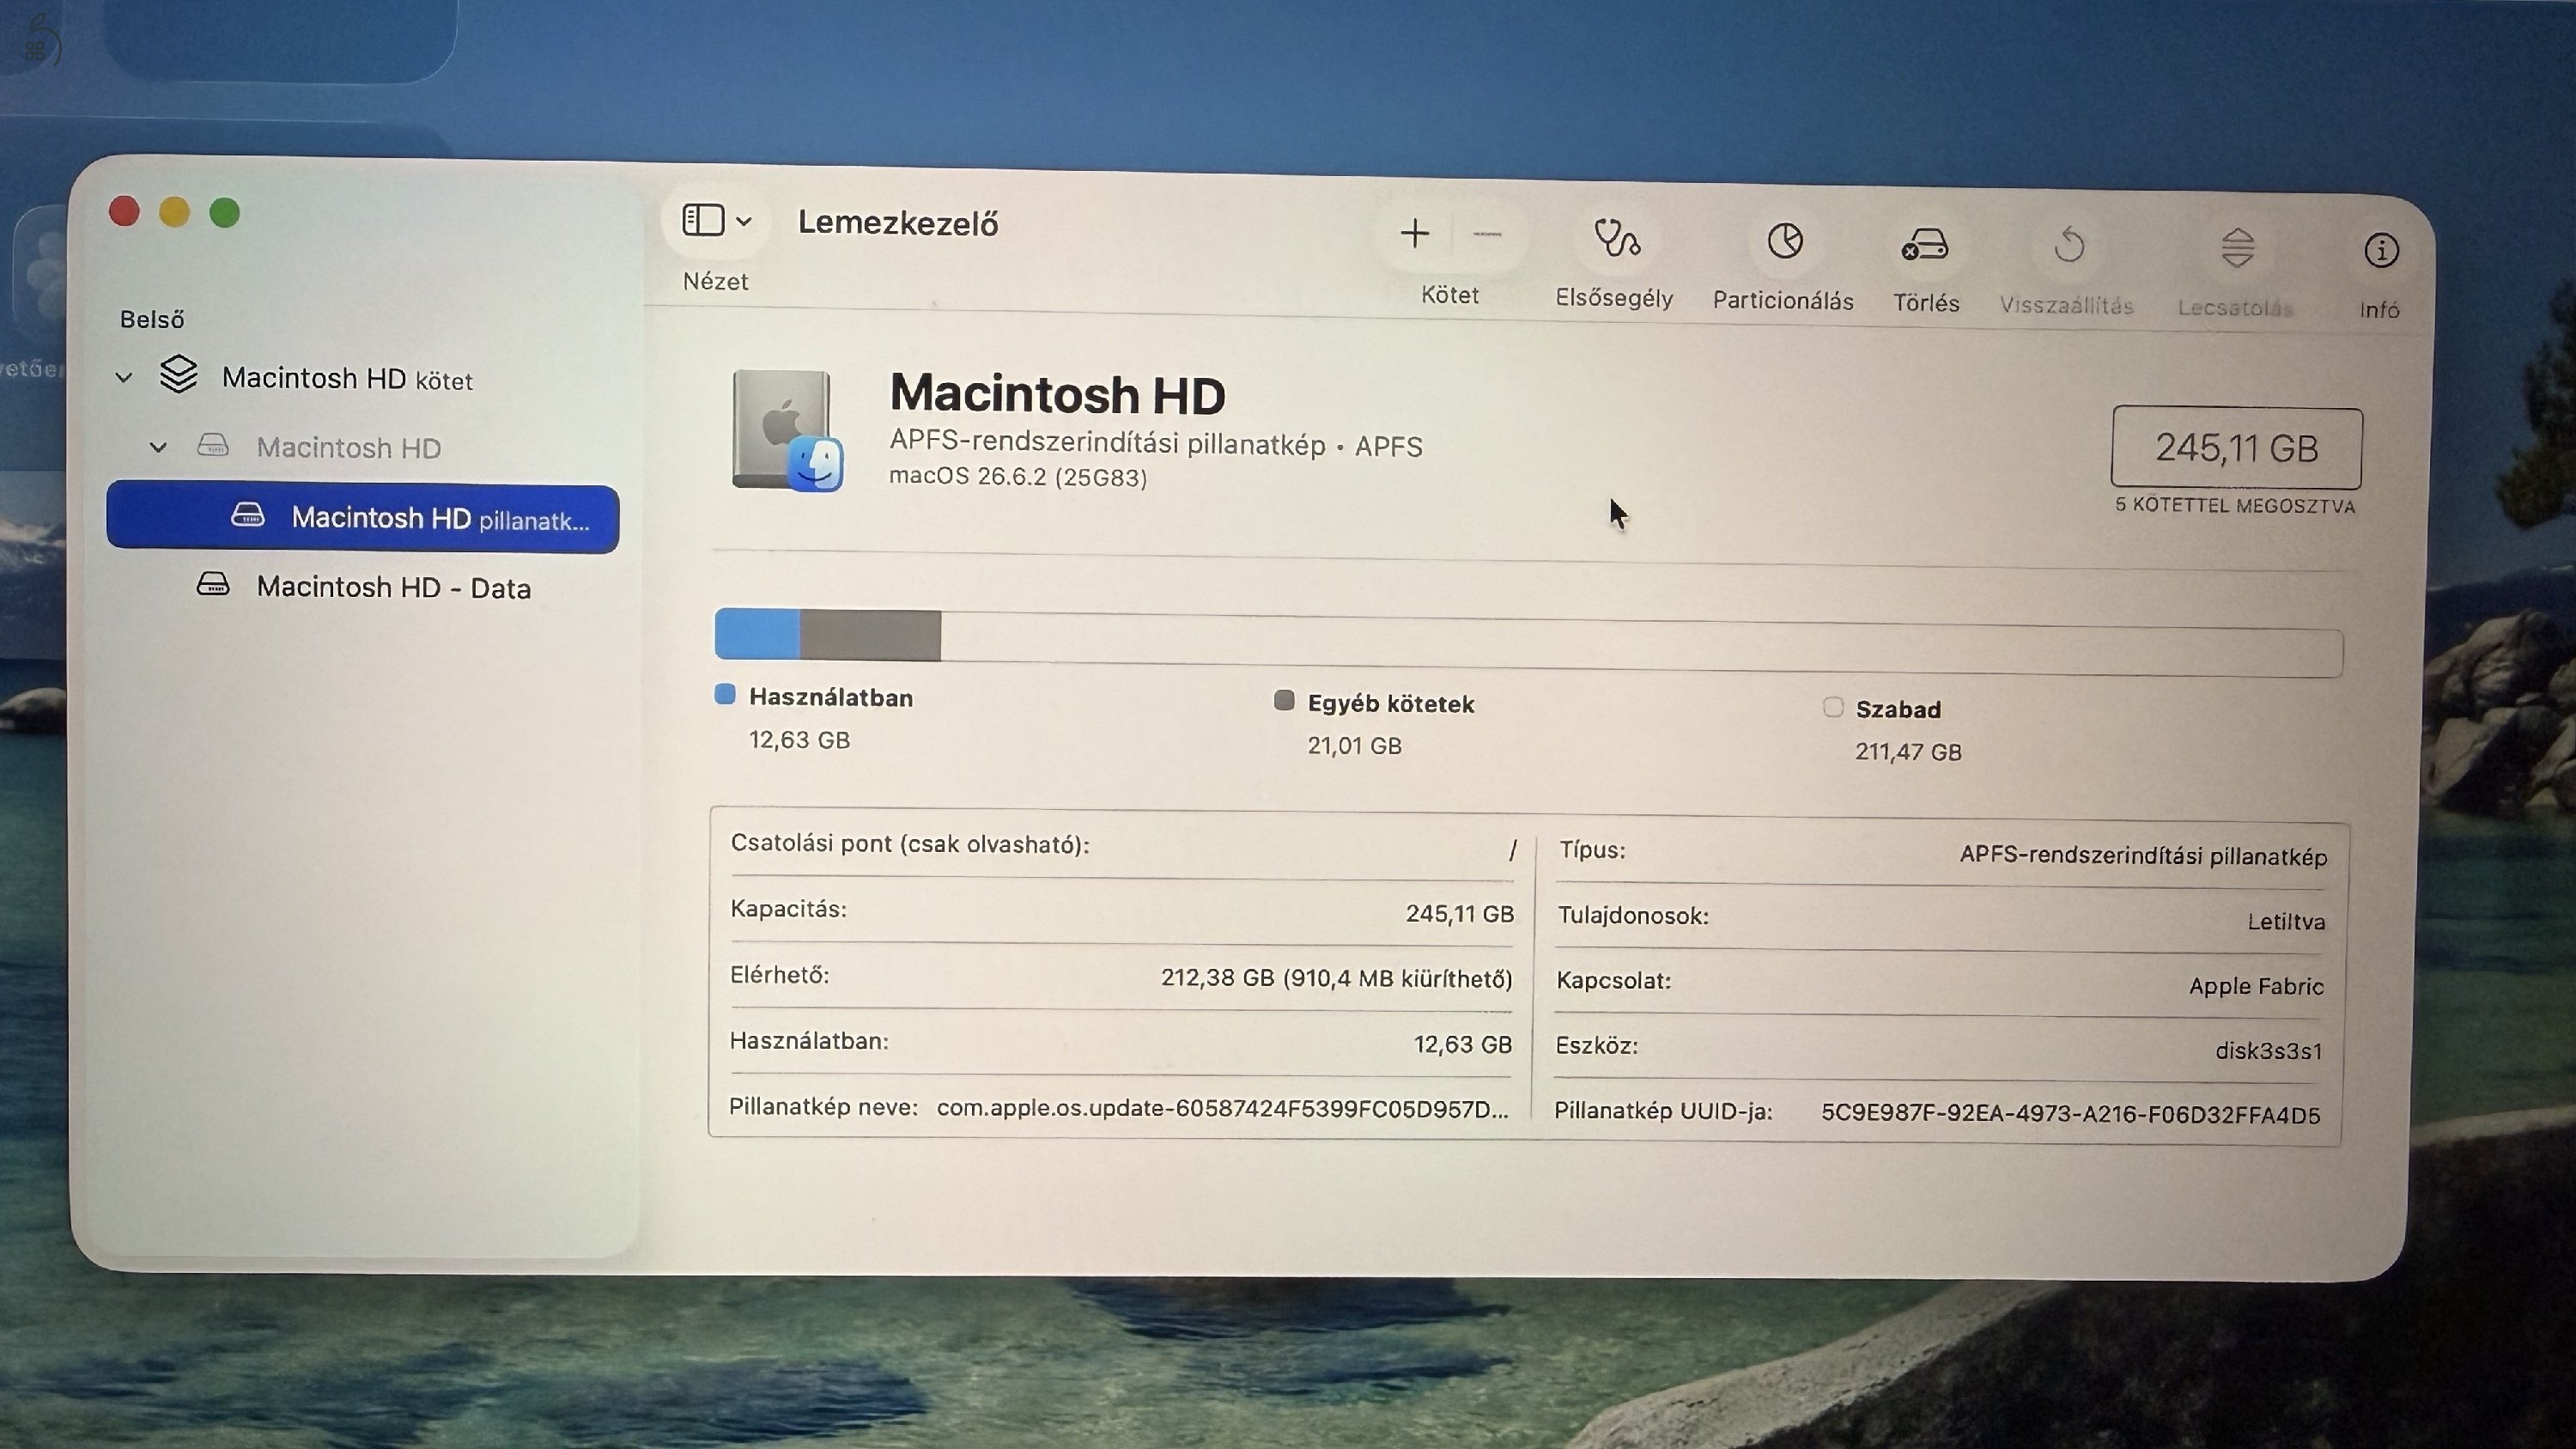The height and width of the screenshot is (1449, 2576).
Task: Click the Nézet label under view button
Action: (716, 281)
